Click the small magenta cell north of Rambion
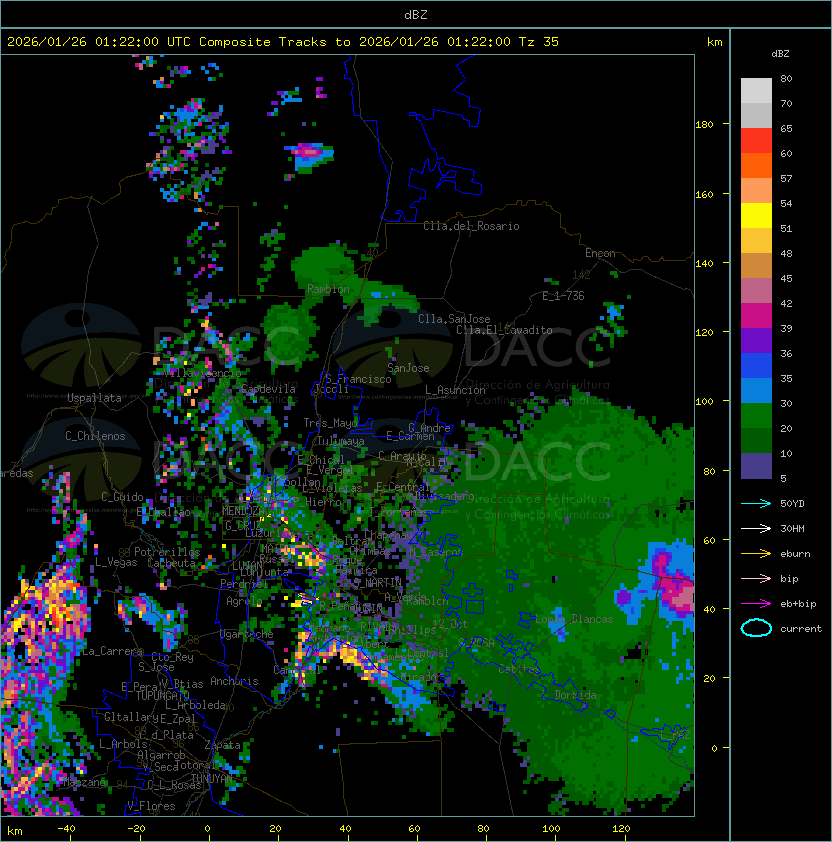The height and width of the screenshot is (842, 832). click(307, 151)
